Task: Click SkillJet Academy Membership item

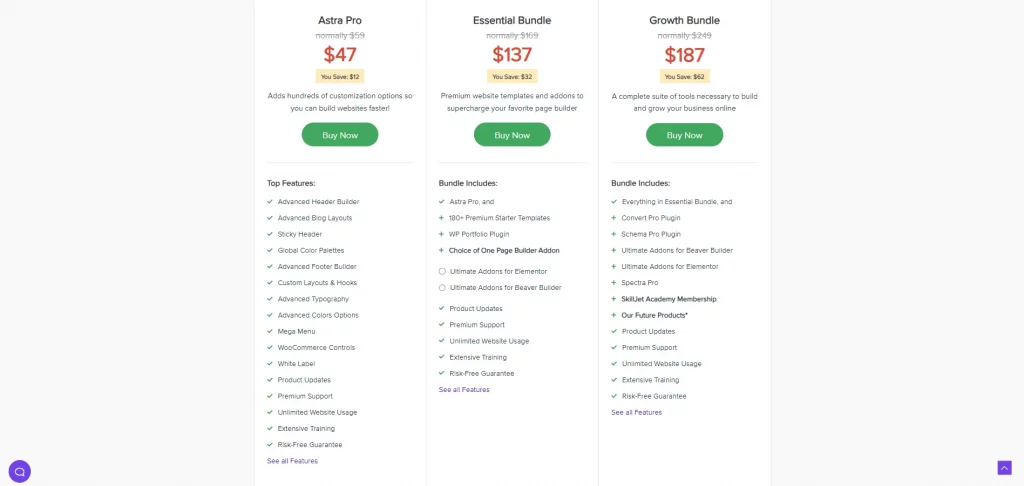Action: [669, 299]
